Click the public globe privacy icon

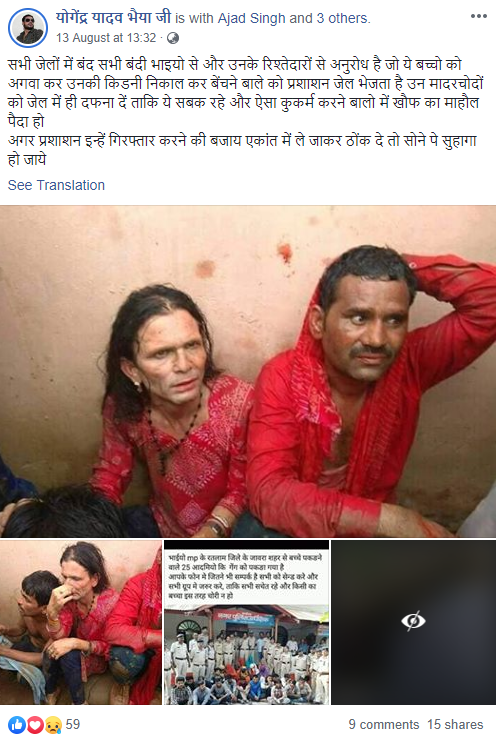coord(173,38)
